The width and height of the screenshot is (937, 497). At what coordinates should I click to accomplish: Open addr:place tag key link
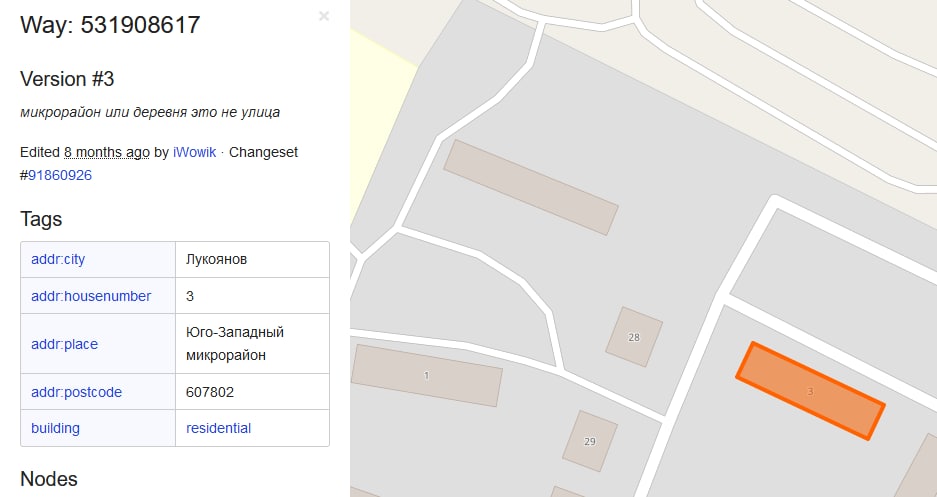pos(65,344)
